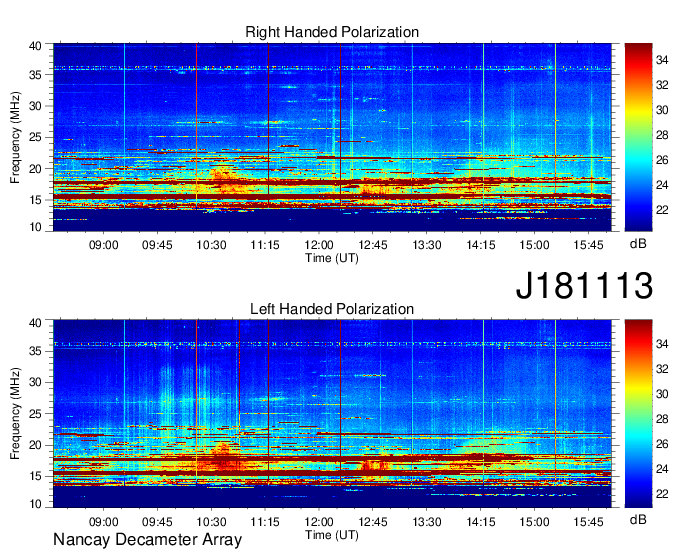
Task: Click the "12:00" tick under the right-handed plot
Action: (319, 245)
